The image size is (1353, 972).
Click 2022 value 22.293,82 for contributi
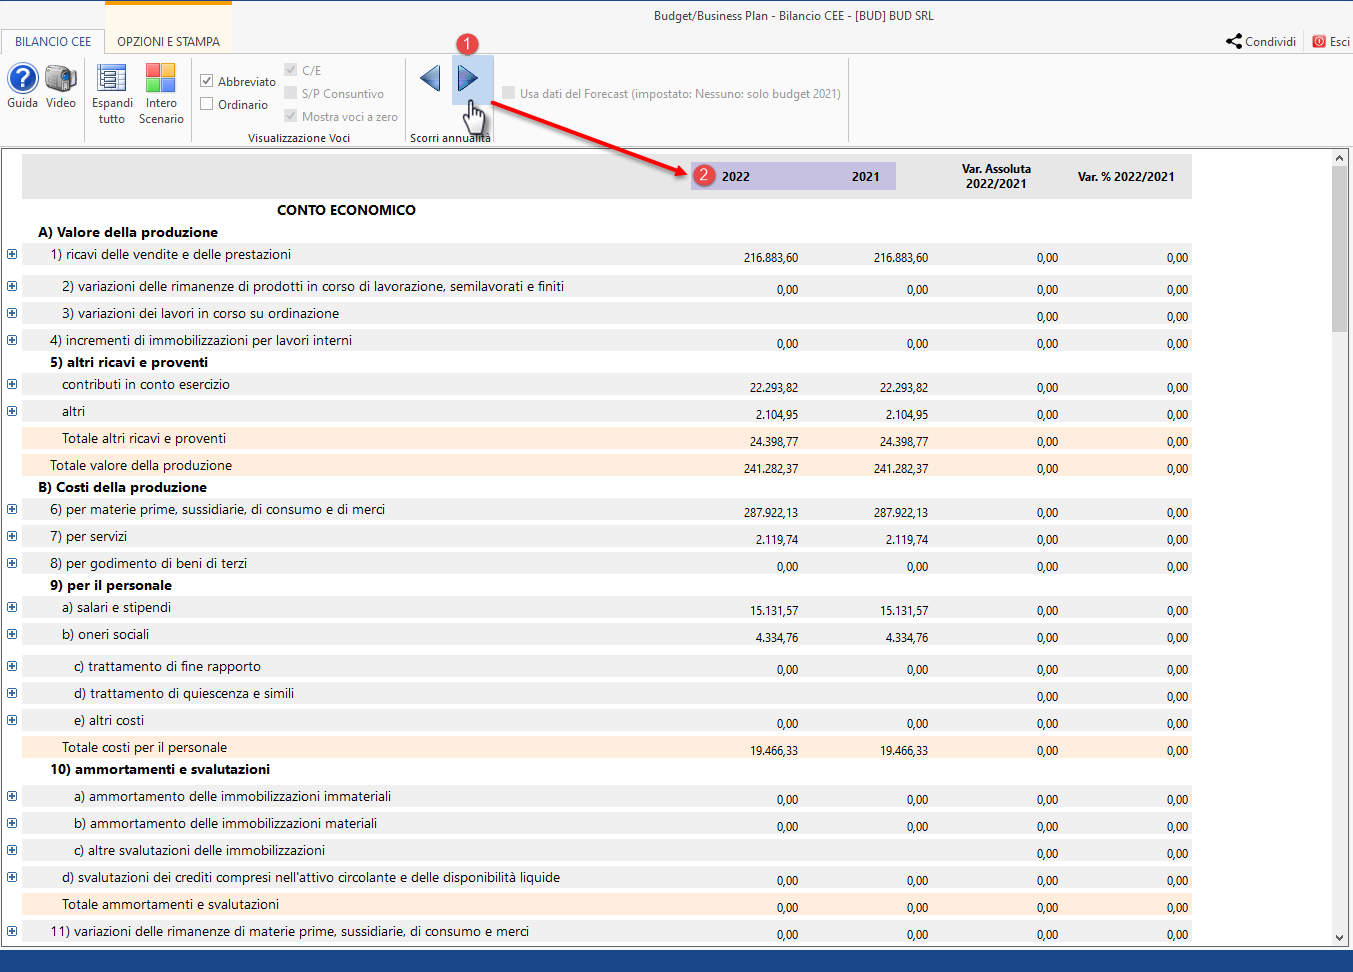774,387
